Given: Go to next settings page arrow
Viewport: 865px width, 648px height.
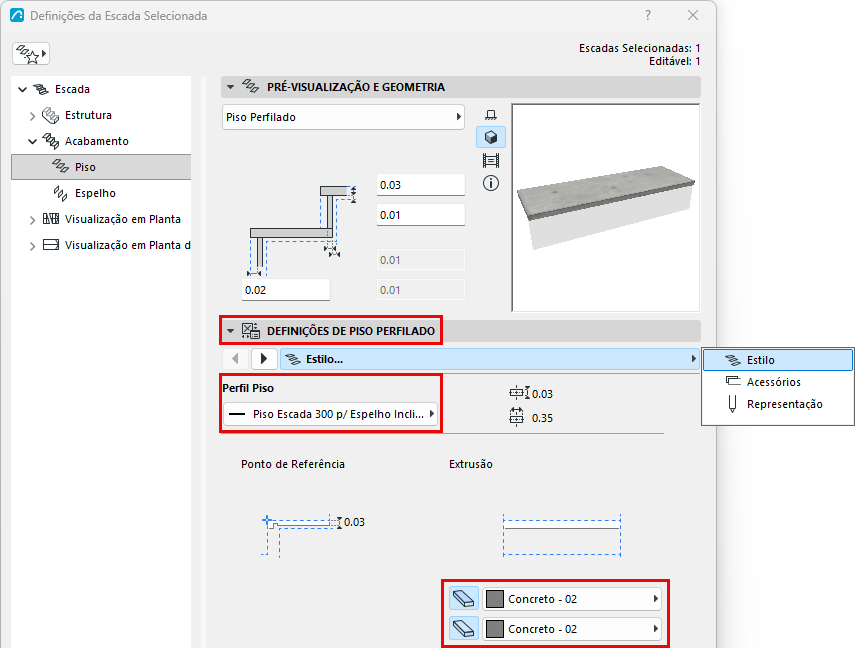Looking at the screenshot, I should coord(264,359).
